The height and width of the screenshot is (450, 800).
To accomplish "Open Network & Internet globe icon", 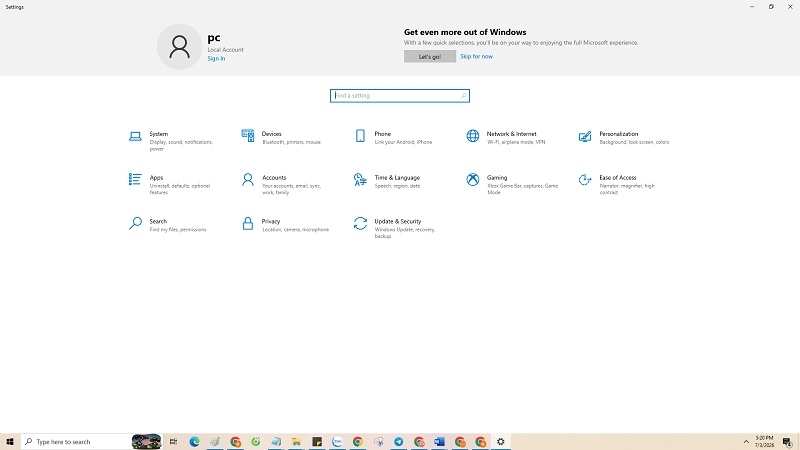I will 472,136.
